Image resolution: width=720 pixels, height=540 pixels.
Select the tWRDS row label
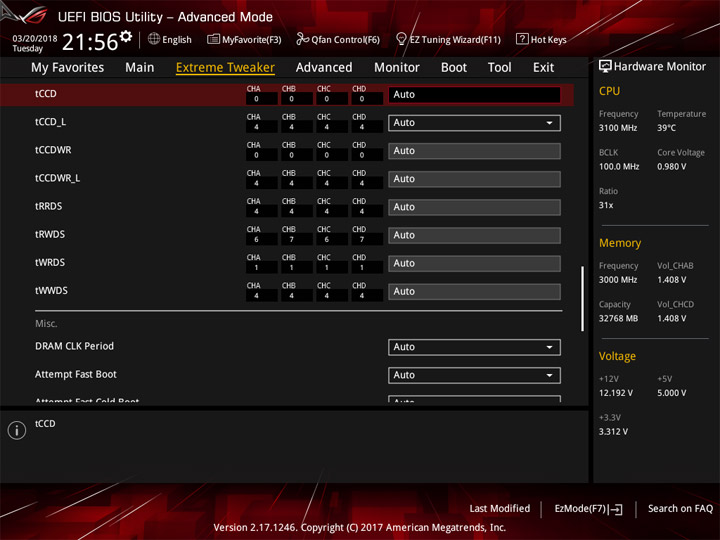click(x=50, y=263)
